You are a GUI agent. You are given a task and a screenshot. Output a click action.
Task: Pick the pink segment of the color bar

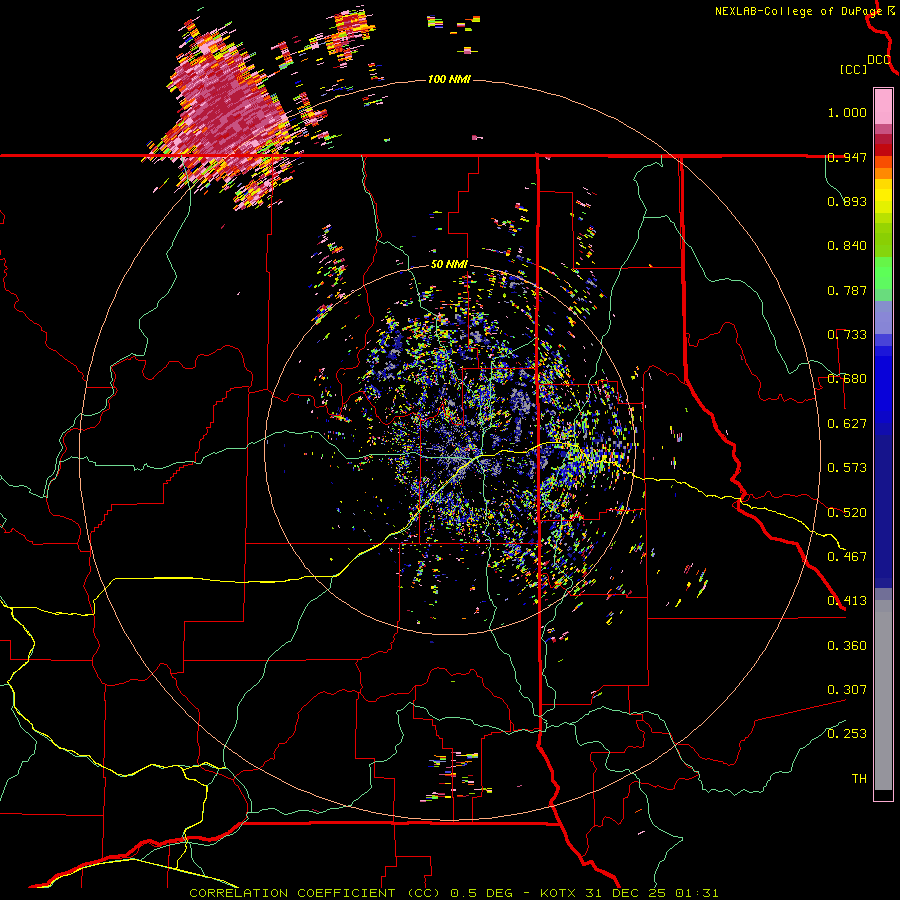pos(883,107)
